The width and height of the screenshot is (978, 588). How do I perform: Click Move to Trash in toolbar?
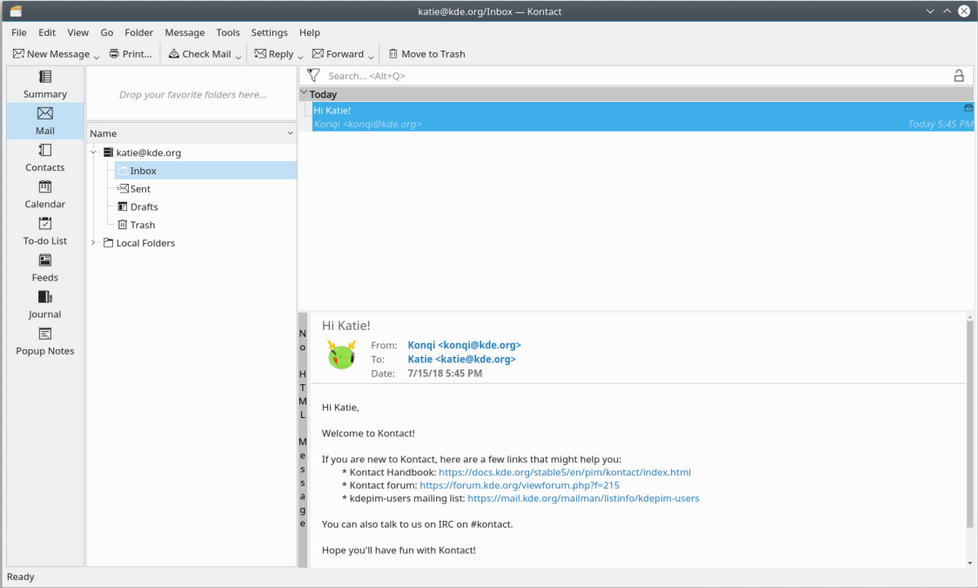(x=427, y=54)
